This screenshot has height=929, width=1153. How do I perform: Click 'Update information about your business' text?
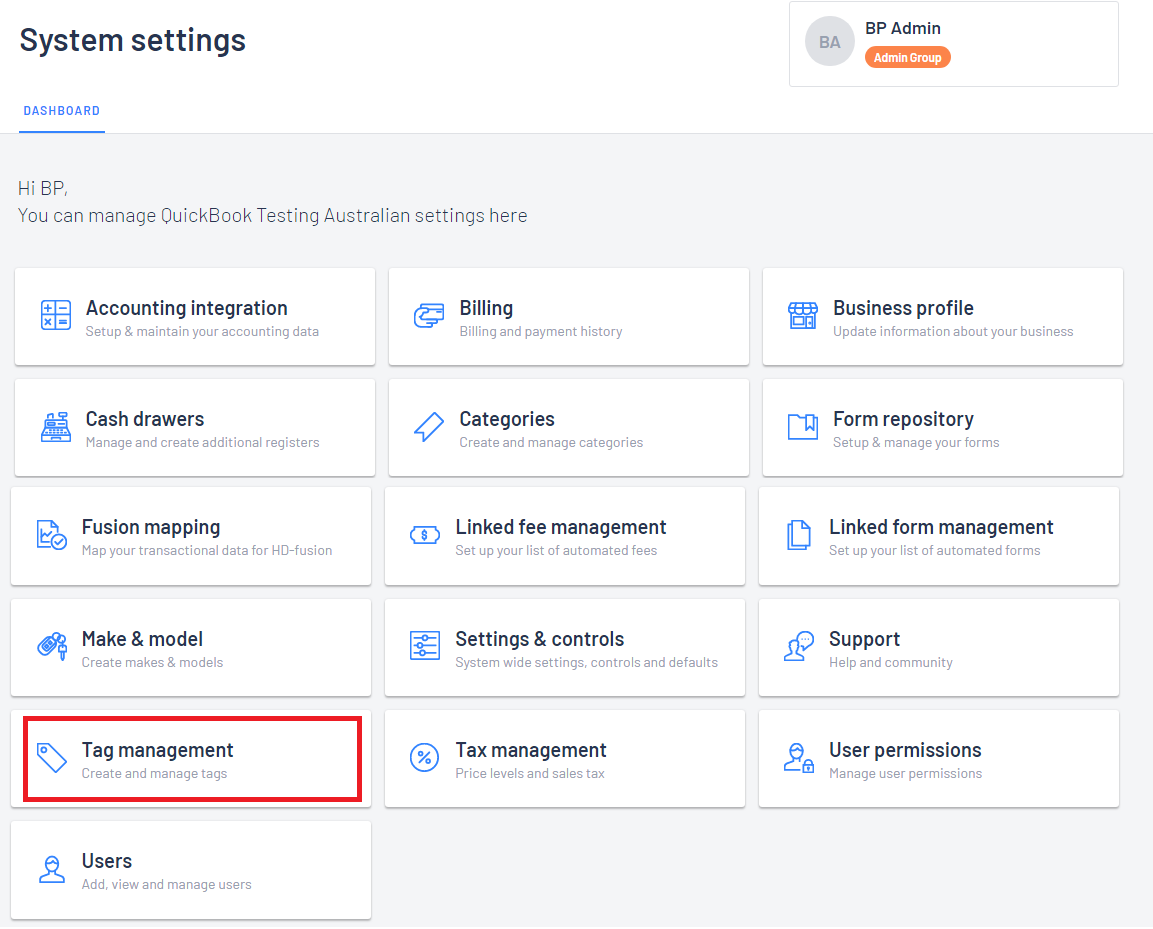[953, 332]
